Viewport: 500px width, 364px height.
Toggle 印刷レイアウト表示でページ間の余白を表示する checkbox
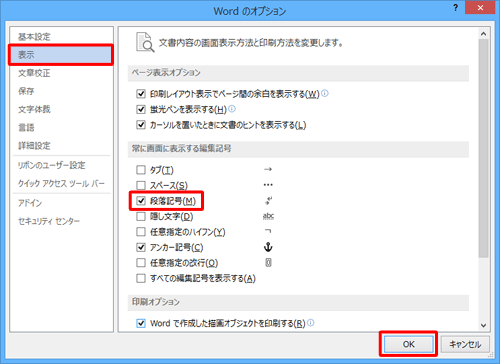point(141,94)
